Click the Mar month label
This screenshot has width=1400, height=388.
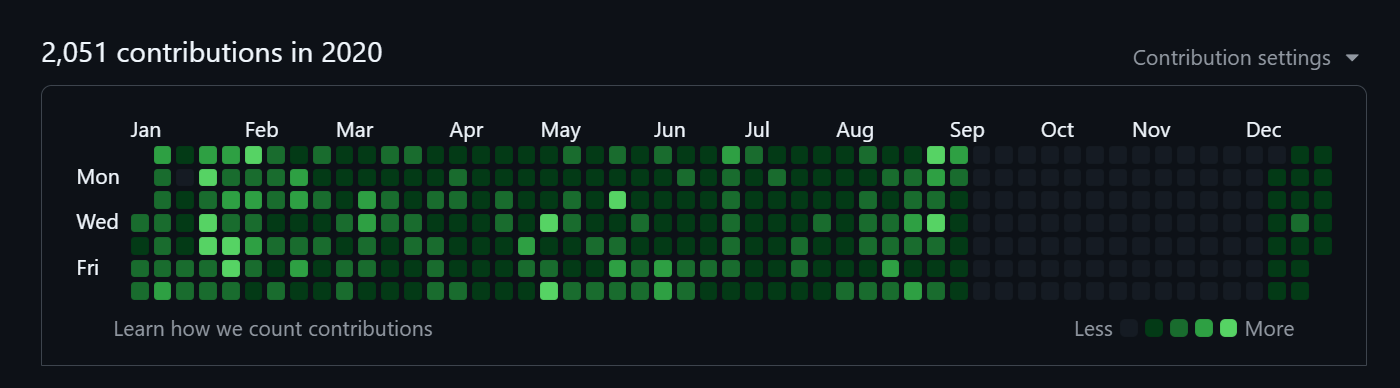tap(354, 130)
